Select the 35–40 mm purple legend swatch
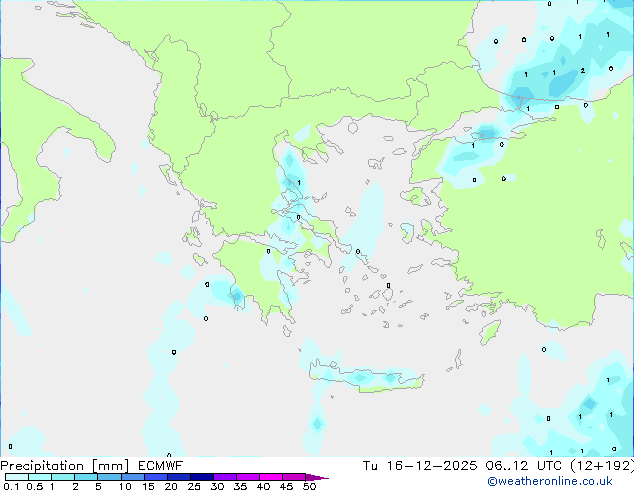This screenshot has height=490, width=634. click(x=247, y=477)
